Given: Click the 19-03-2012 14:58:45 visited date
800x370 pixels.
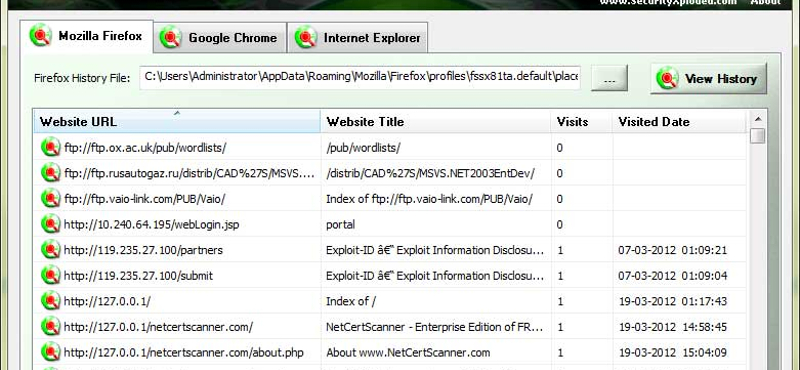Looking at the screenshot, I should click(672, 327).
